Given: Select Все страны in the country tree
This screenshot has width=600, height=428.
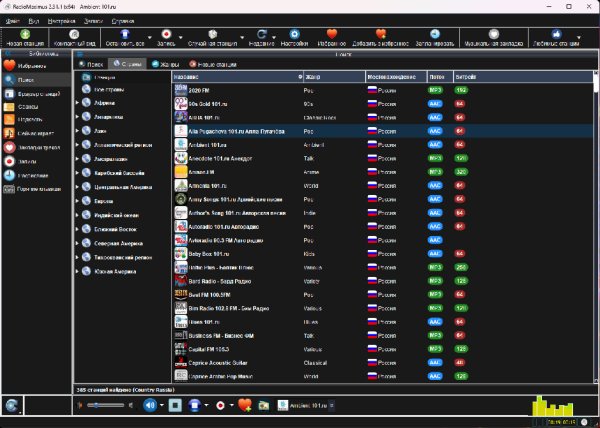Looking at the screenshot, I should click(x=109, y=90).
